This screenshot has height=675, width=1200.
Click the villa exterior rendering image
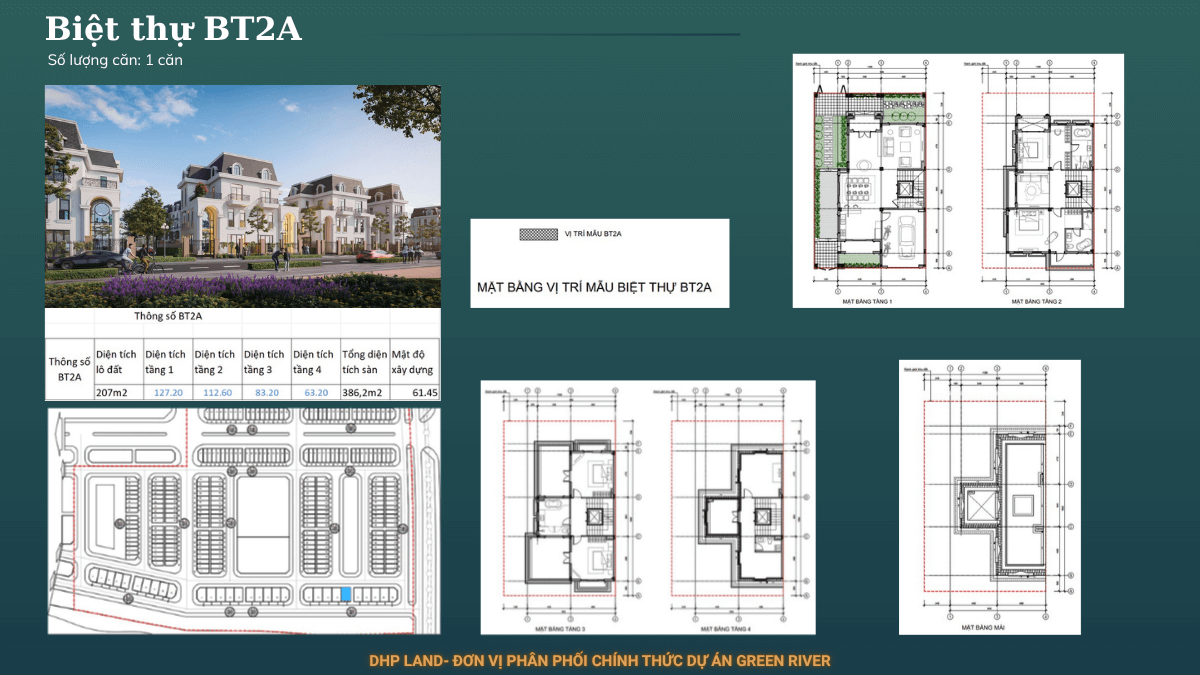(243, 196)
